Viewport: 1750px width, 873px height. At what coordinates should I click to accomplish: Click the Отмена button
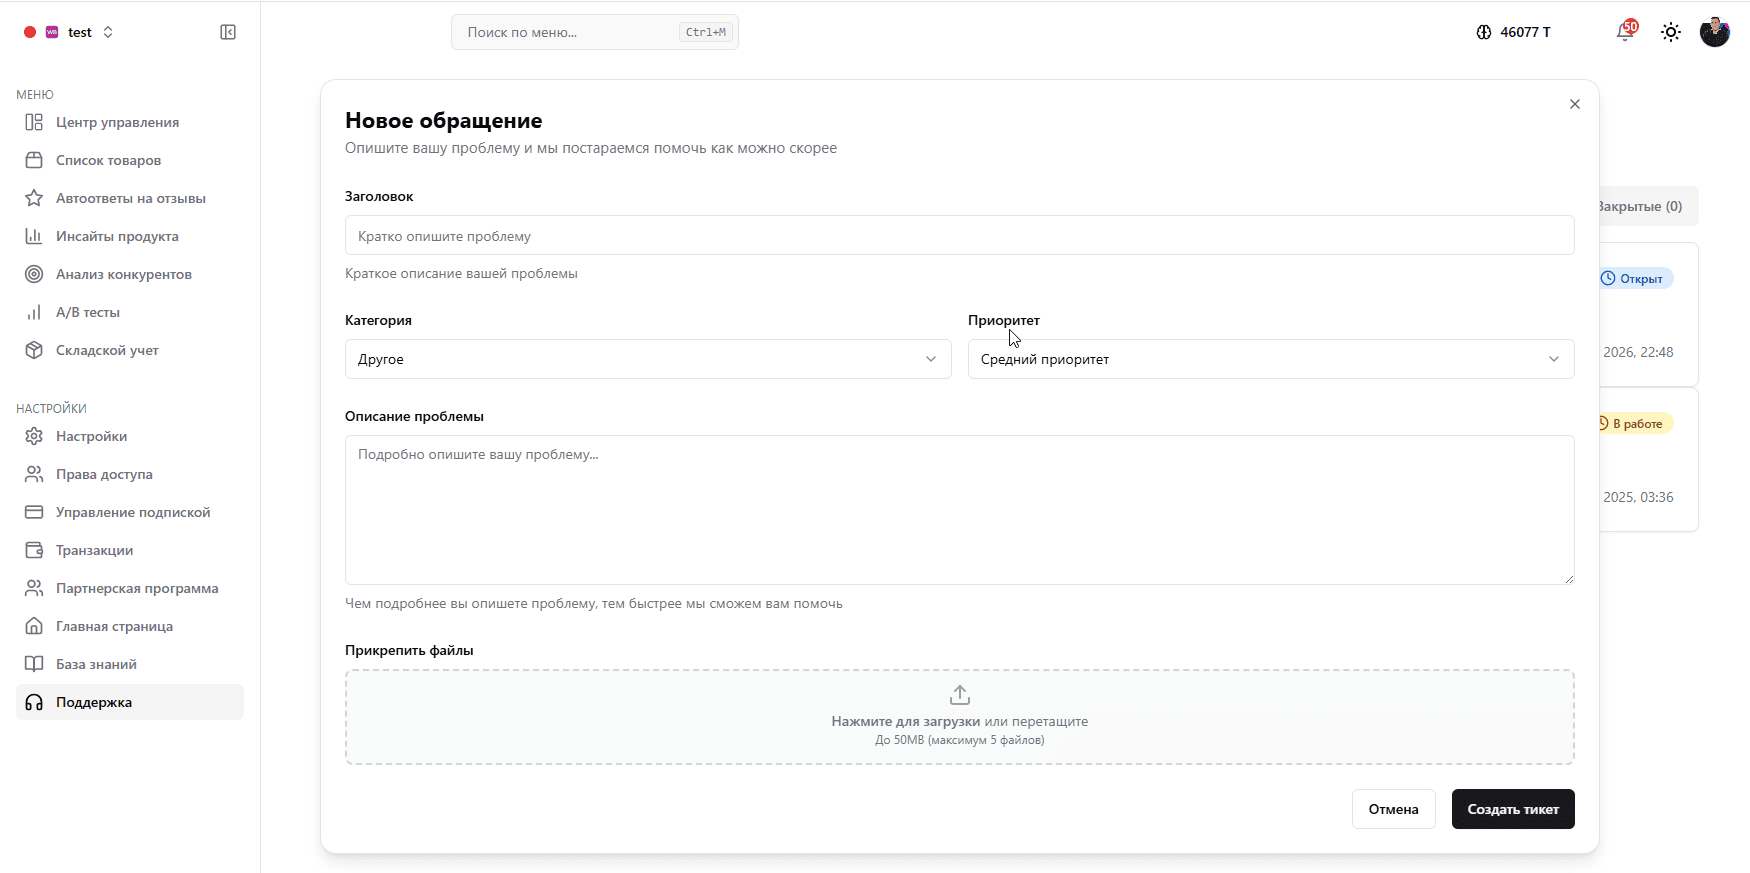1393,809
